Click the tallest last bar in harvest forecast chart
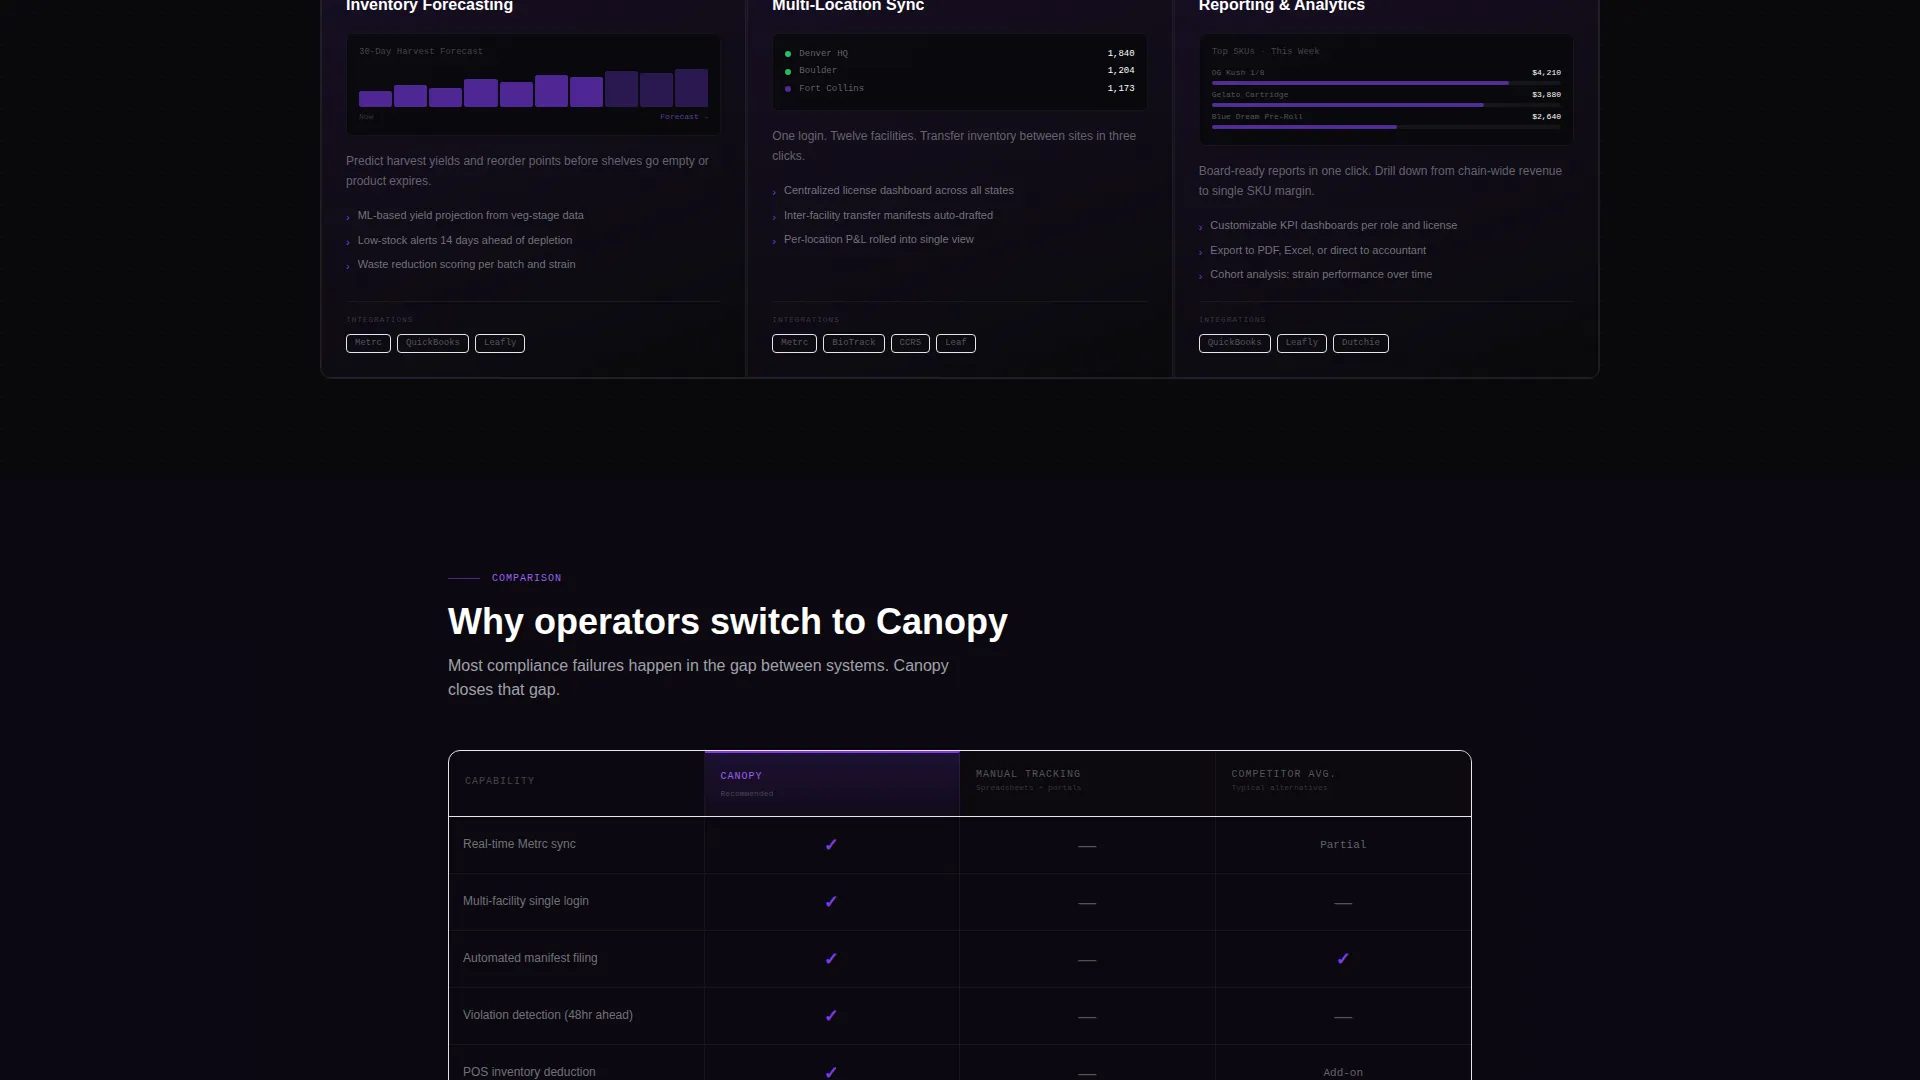 [691, 88]
